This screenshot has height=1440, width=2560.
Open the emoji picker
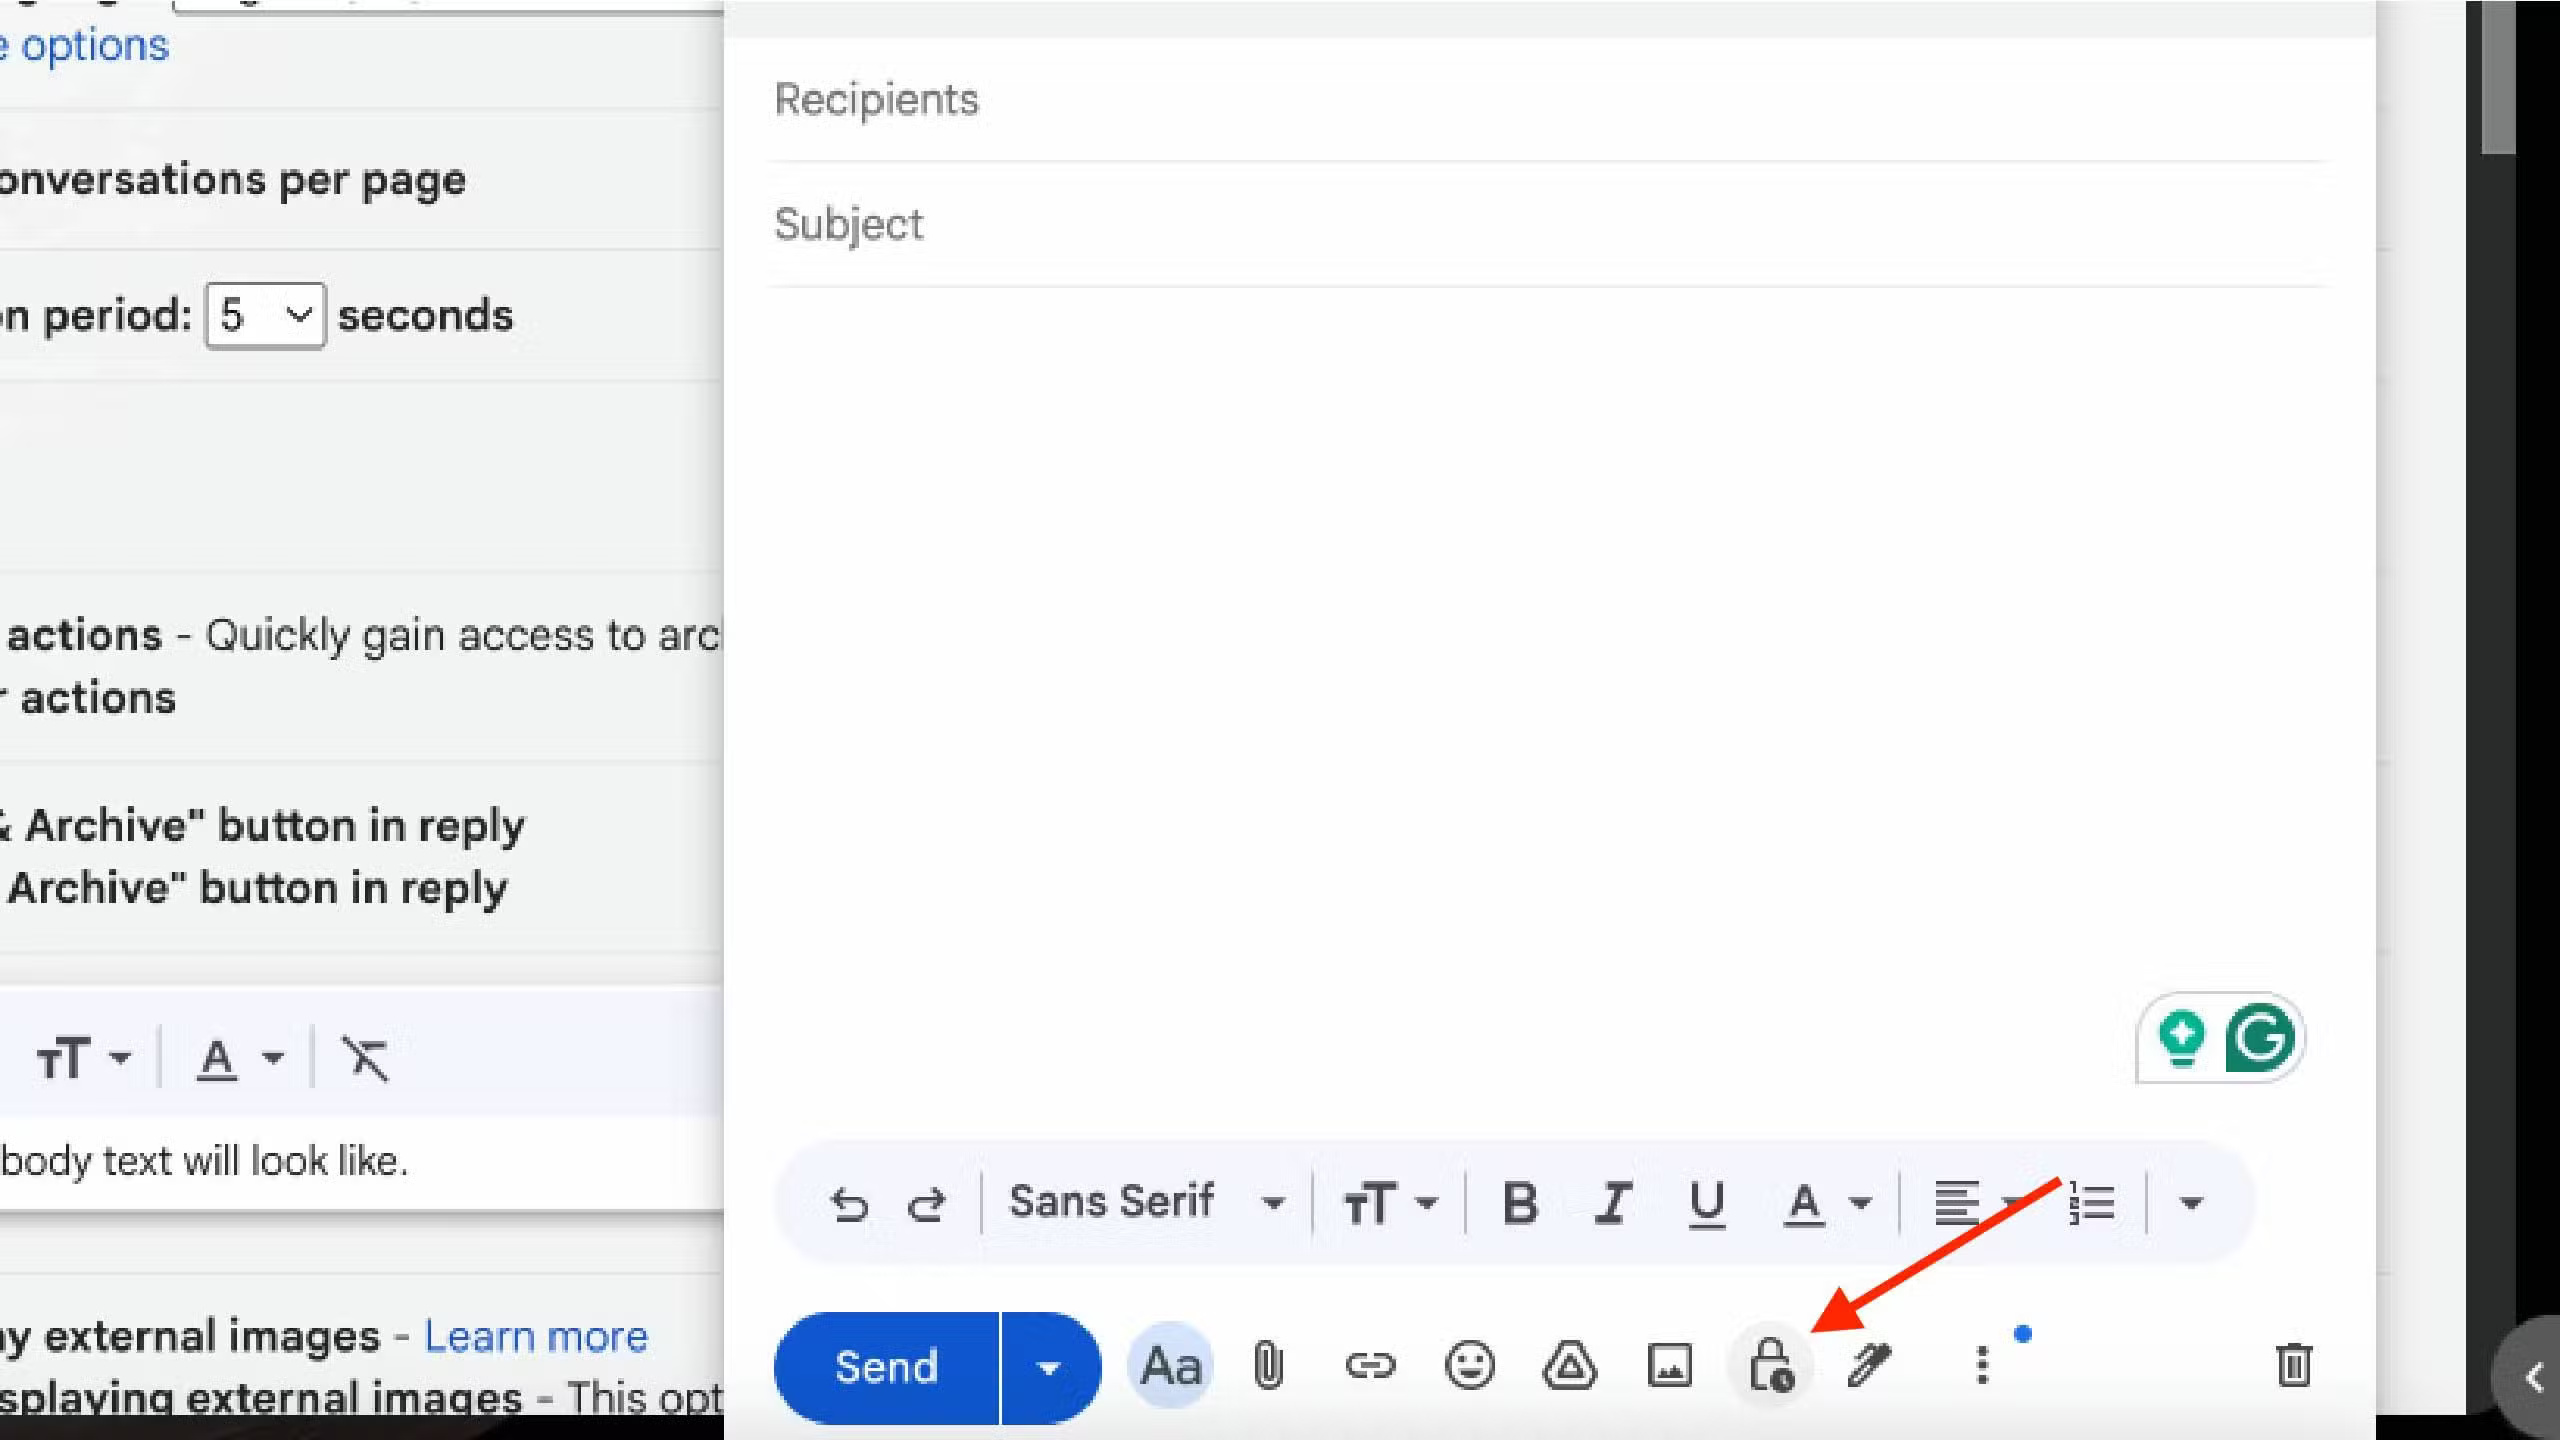[1469, 1365]
